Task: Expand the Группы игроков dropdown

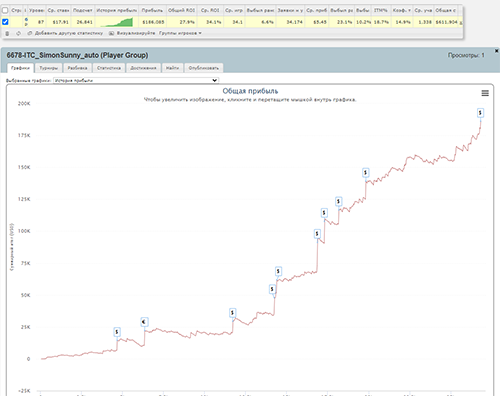Action: 180,33
